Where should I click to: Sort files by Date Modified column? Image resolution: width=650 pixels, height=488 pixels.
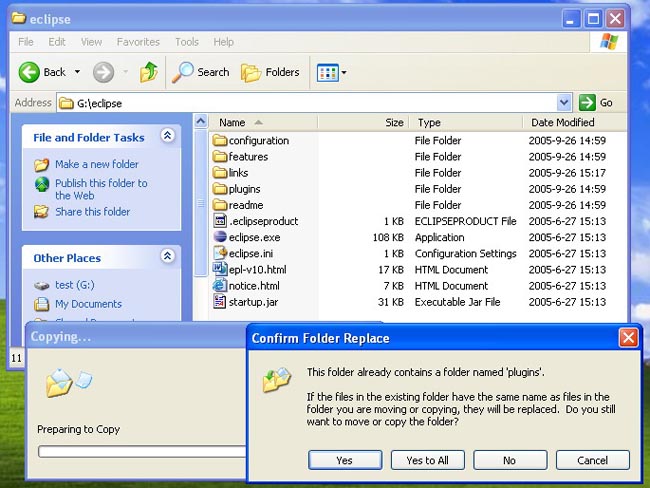click(x=562, y=122)
